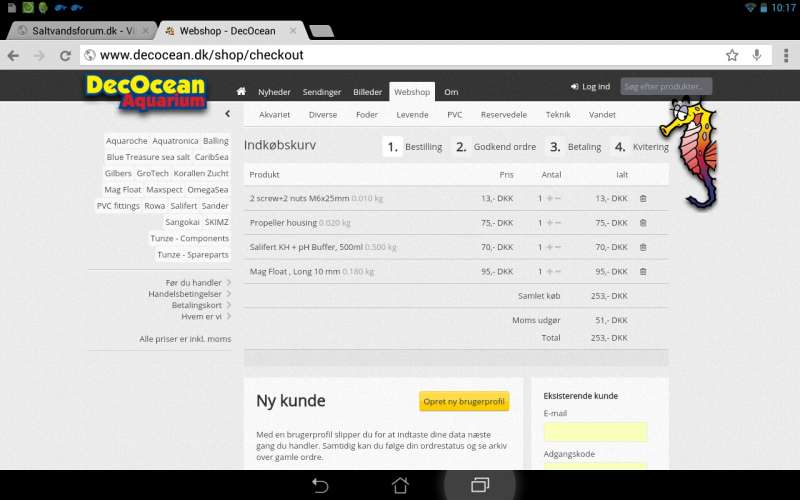This screenshot has width=800, height=500.
Task: Collapse the sidebar with the left chevron
Action: [227, 115]
